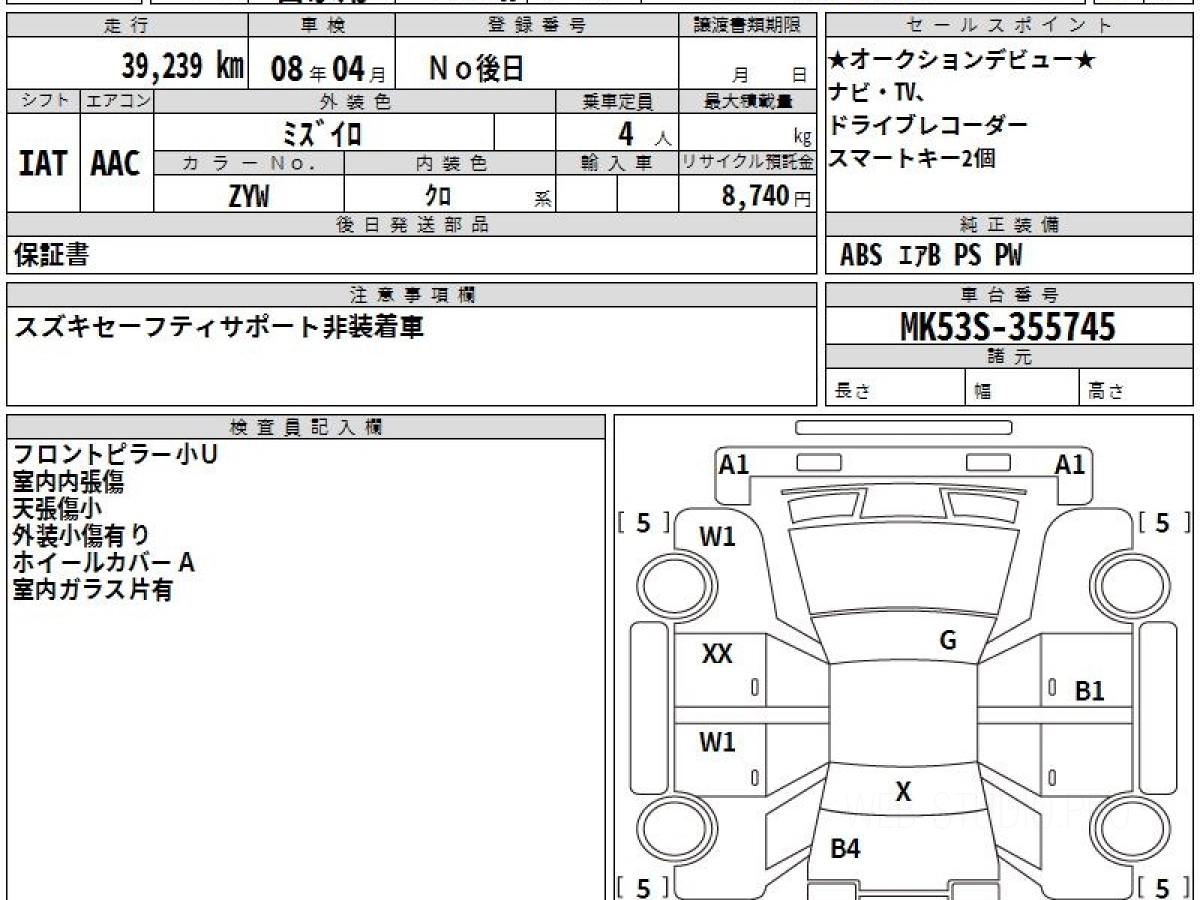This screenshot has width=1200, height=900.
Task: Click the 保証書 entry
Action: click(52, 255)
